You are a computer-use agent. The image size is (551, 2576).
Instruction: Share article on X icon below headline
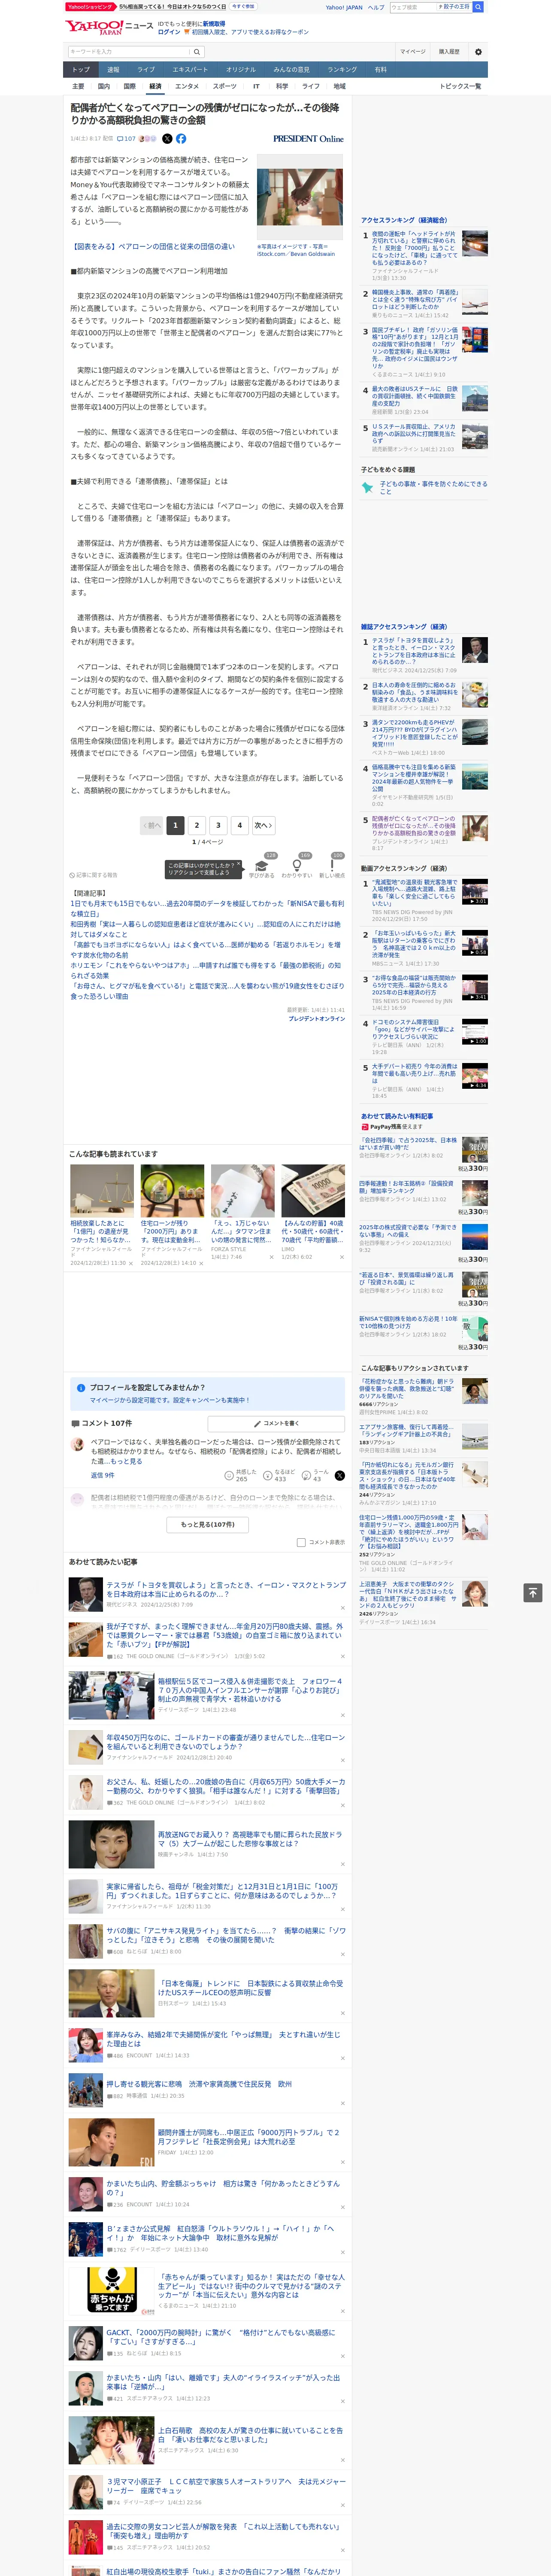(167, 139)
